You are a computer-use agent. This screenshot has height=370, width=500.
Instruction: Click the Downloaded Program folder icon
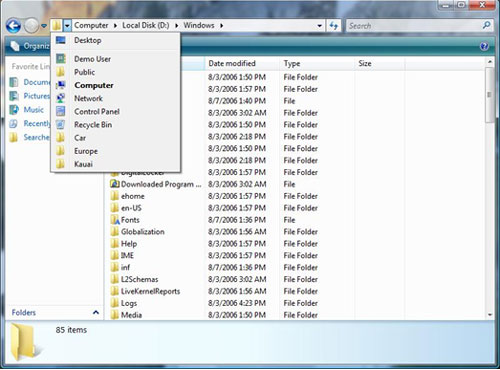(x=115, y=184)
